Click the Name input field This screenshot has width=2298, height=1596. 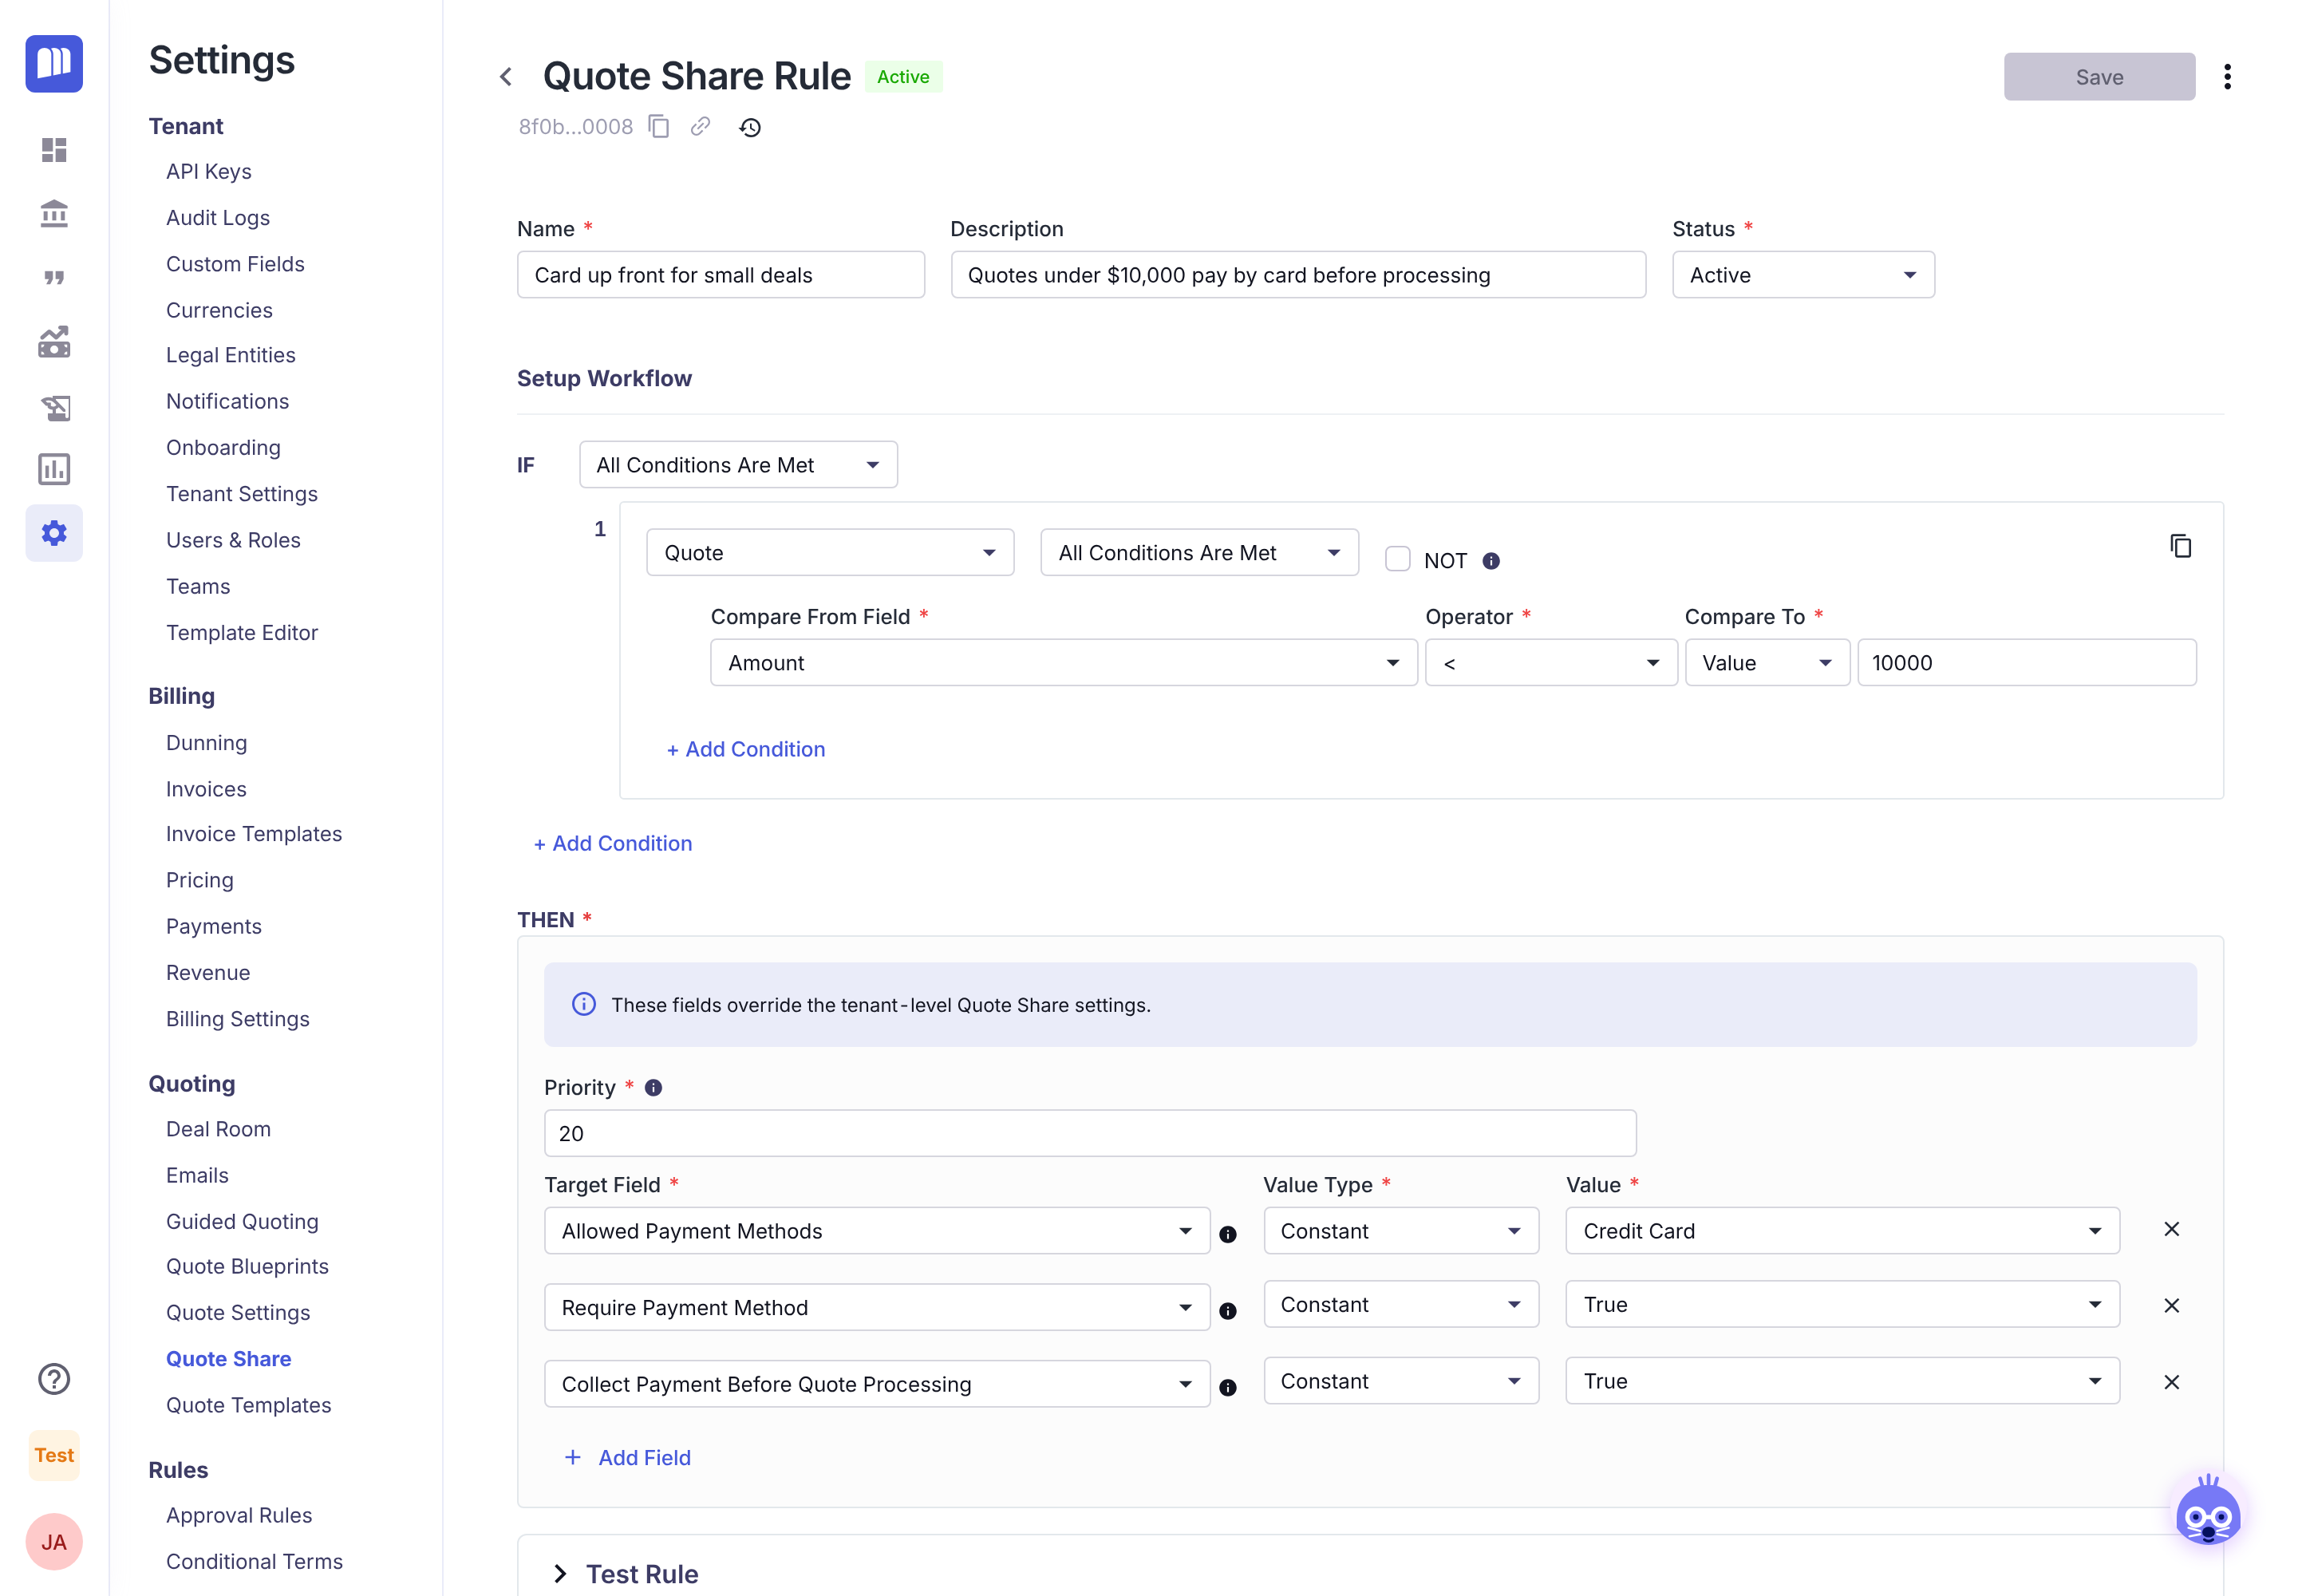click(721, 275)
